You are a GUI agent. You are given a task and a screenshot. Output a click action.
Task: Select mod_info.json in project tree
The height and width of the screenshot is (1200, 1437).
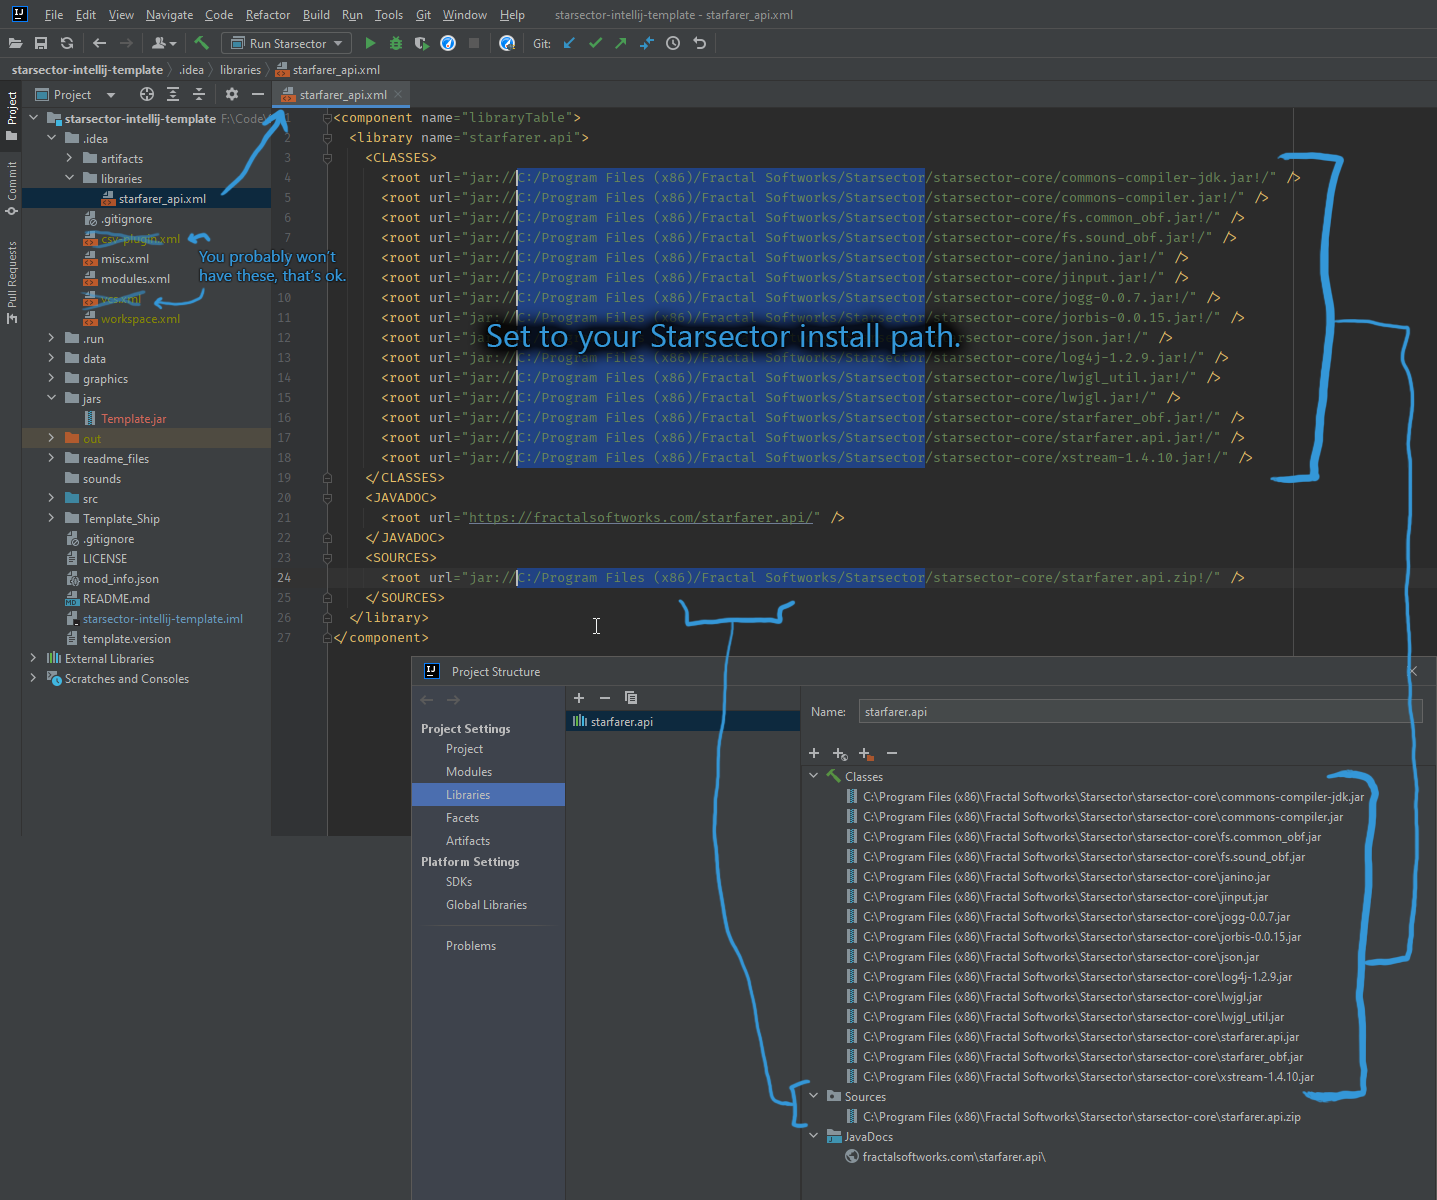tap(120, 579)
